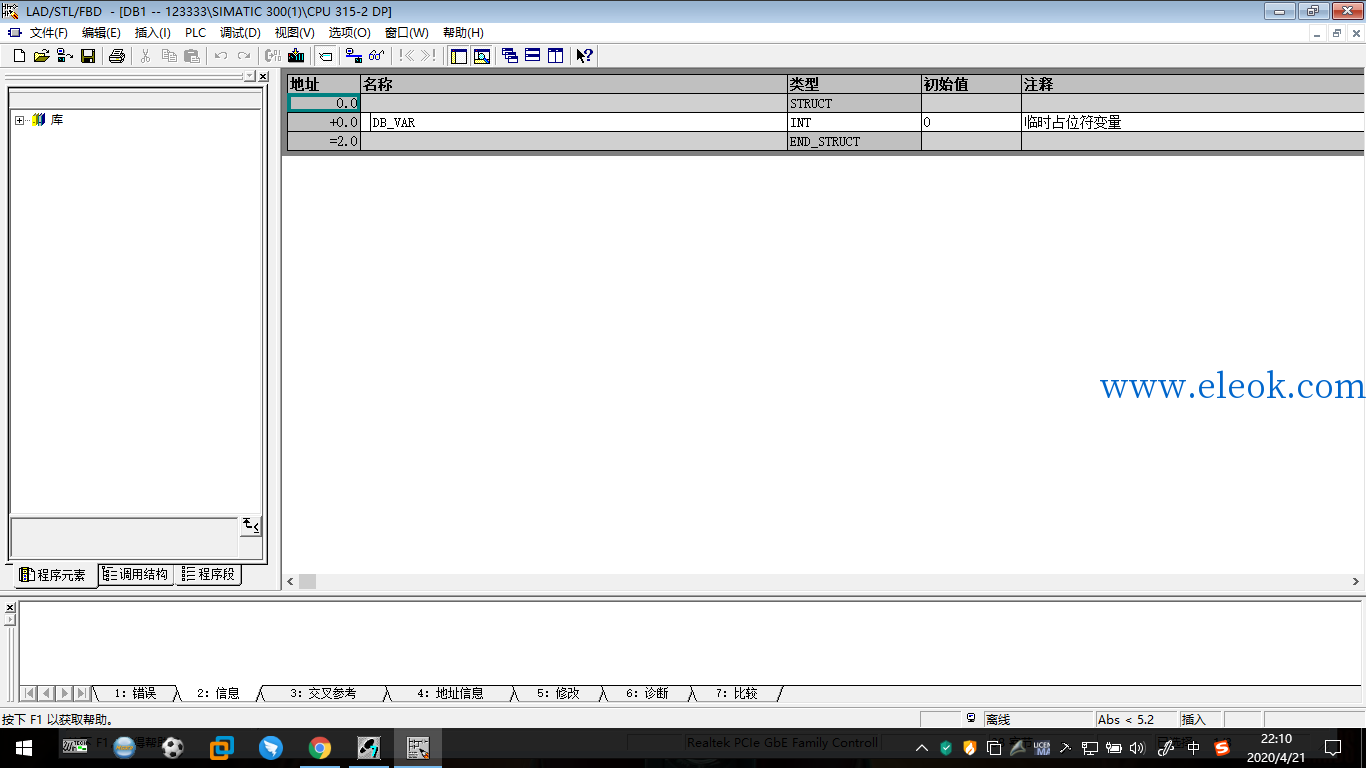Click the initial value cell containing 0
The height and width of the screenshot is (768, 1366).
(971, 123)
